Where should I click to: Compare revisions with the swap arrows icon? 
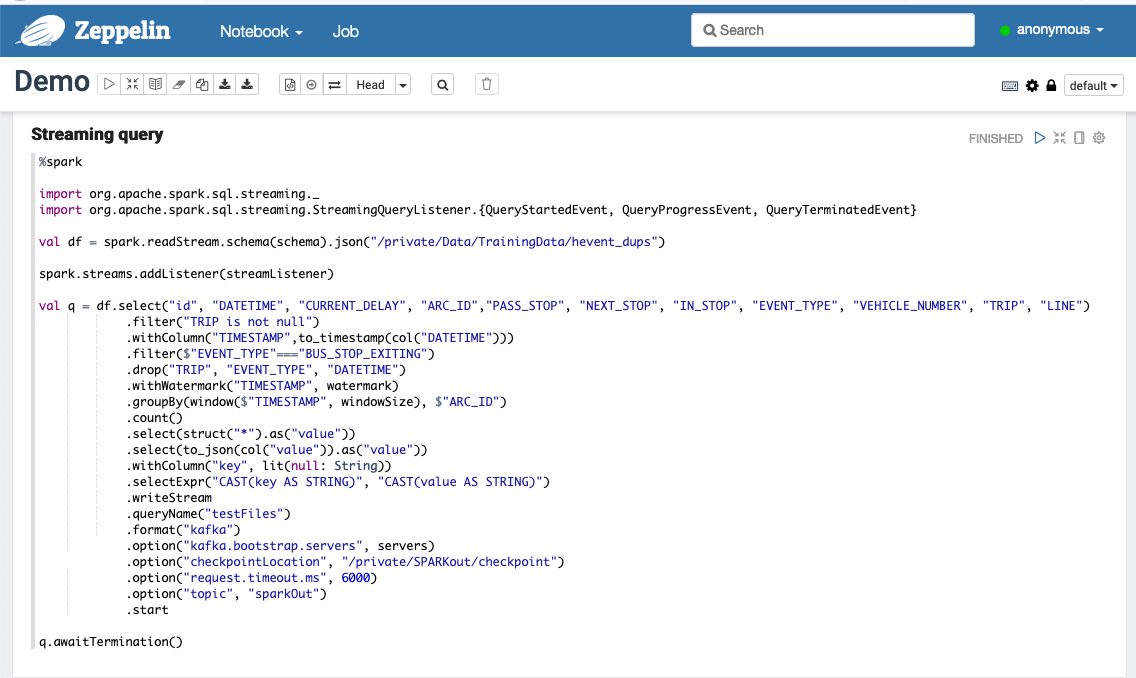tap(334, 84)
